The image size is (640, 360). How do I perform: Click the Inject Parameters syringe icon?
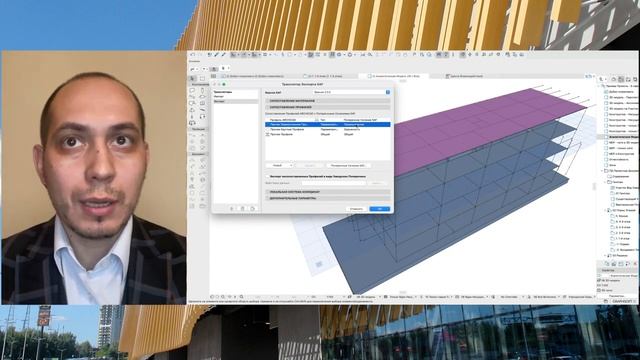223,55
